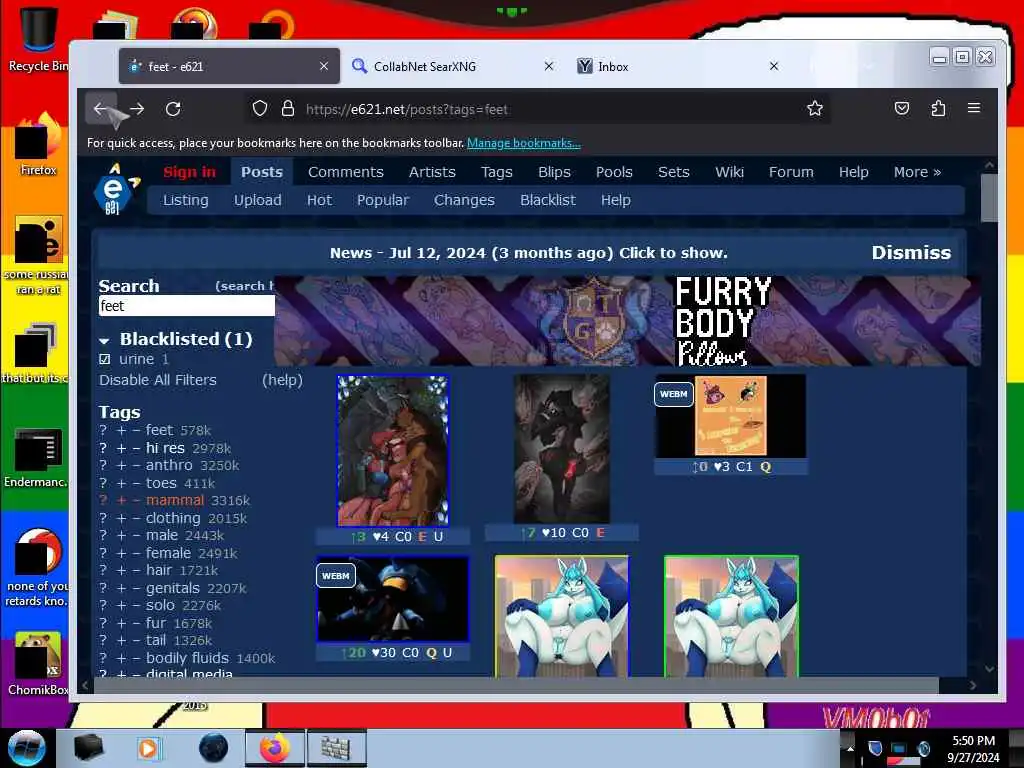Open the Windows Start button
The image size is (1024, 768).
pyautogui.click(x=27, y=748)
